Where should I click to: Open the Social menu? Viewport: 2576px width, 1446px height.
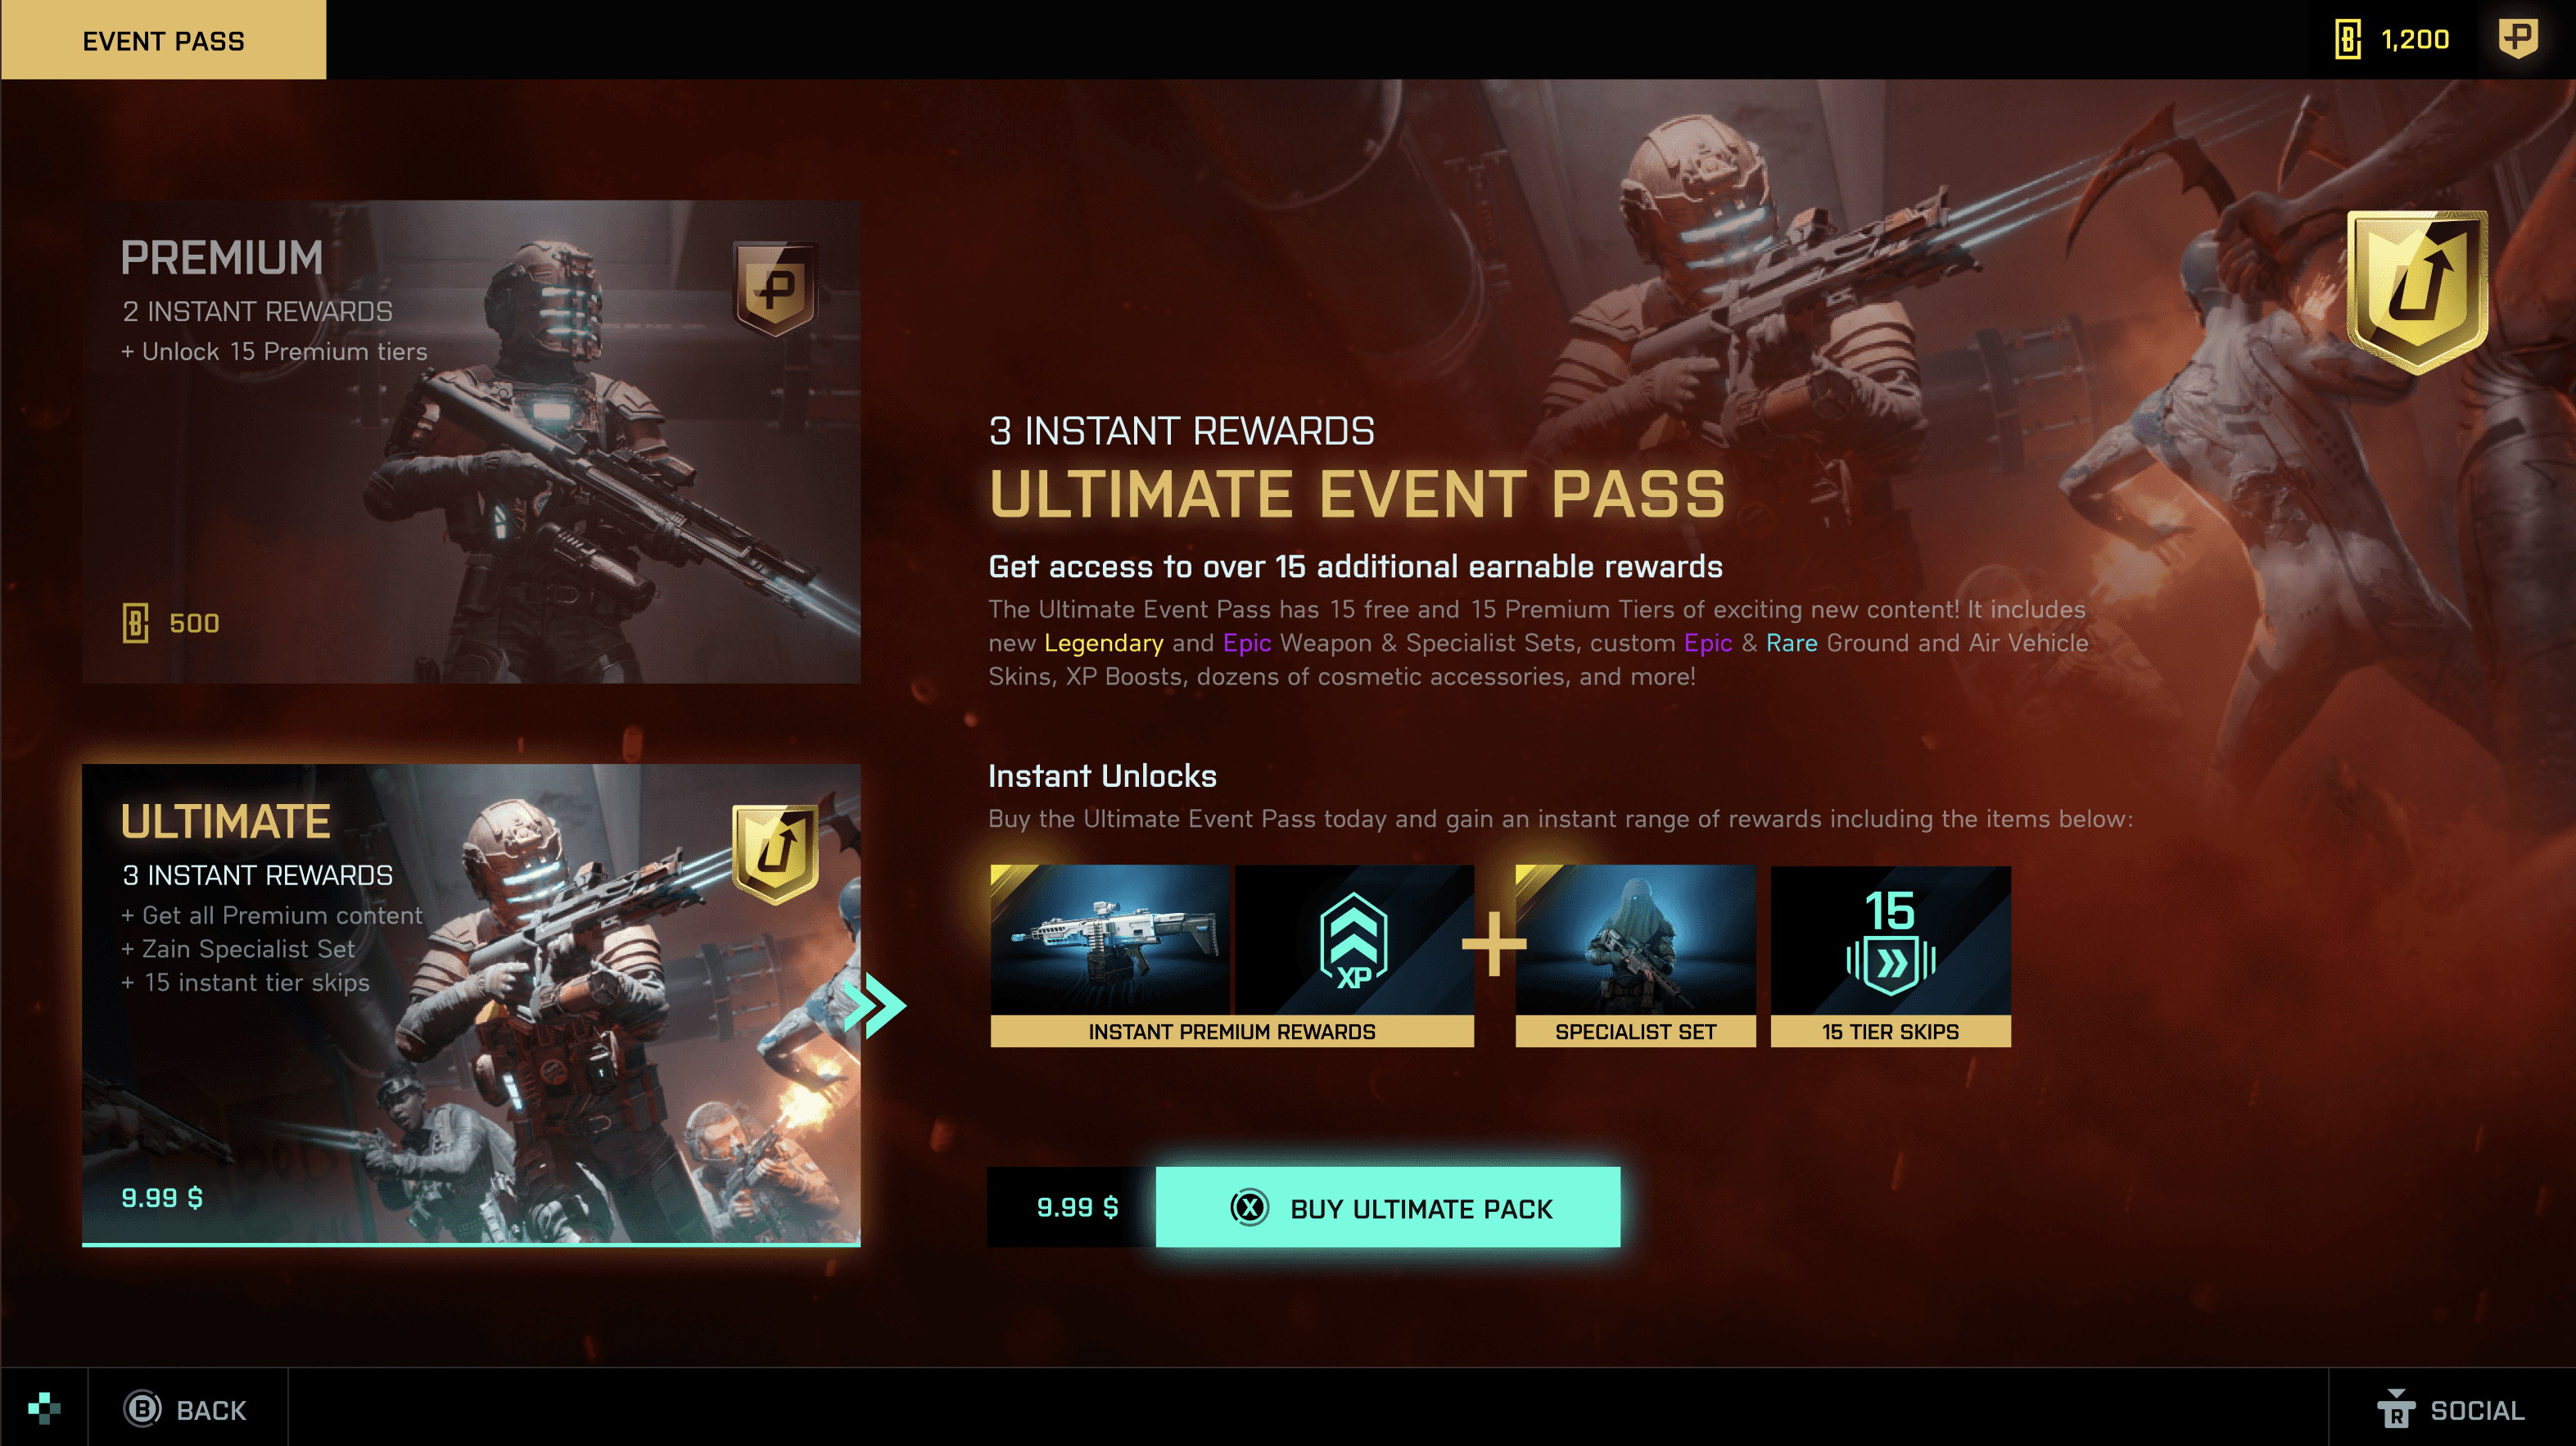(2451, 1409)
